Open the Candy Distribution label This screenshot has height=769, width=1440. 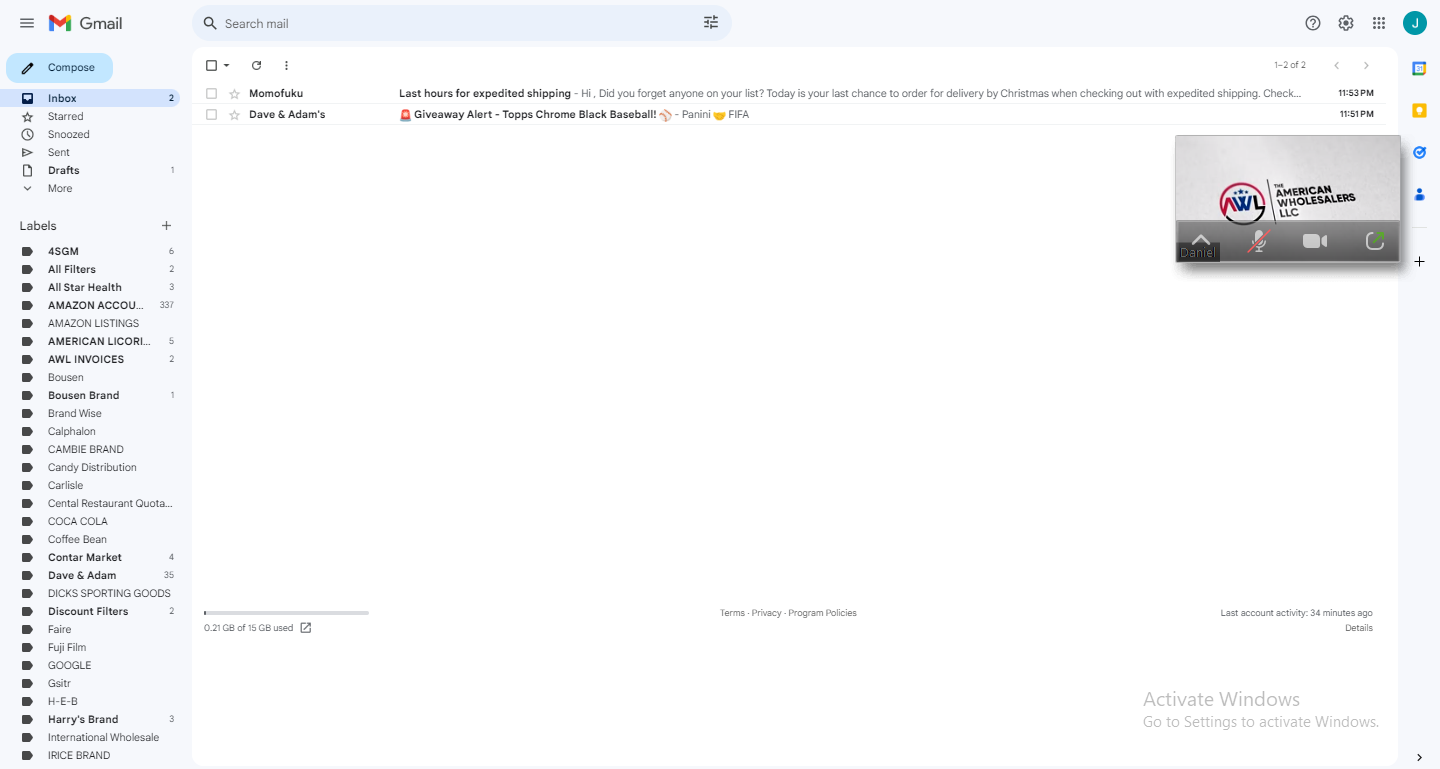click(x=90, y=467)
